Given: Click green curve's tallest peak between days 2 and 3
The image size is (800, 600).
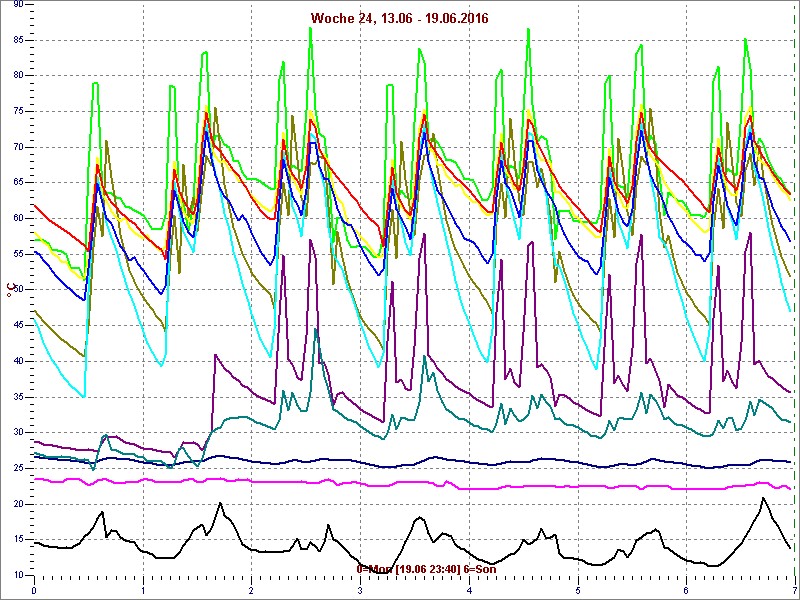Looking at the screenshot, I should [x=311, y=28].
